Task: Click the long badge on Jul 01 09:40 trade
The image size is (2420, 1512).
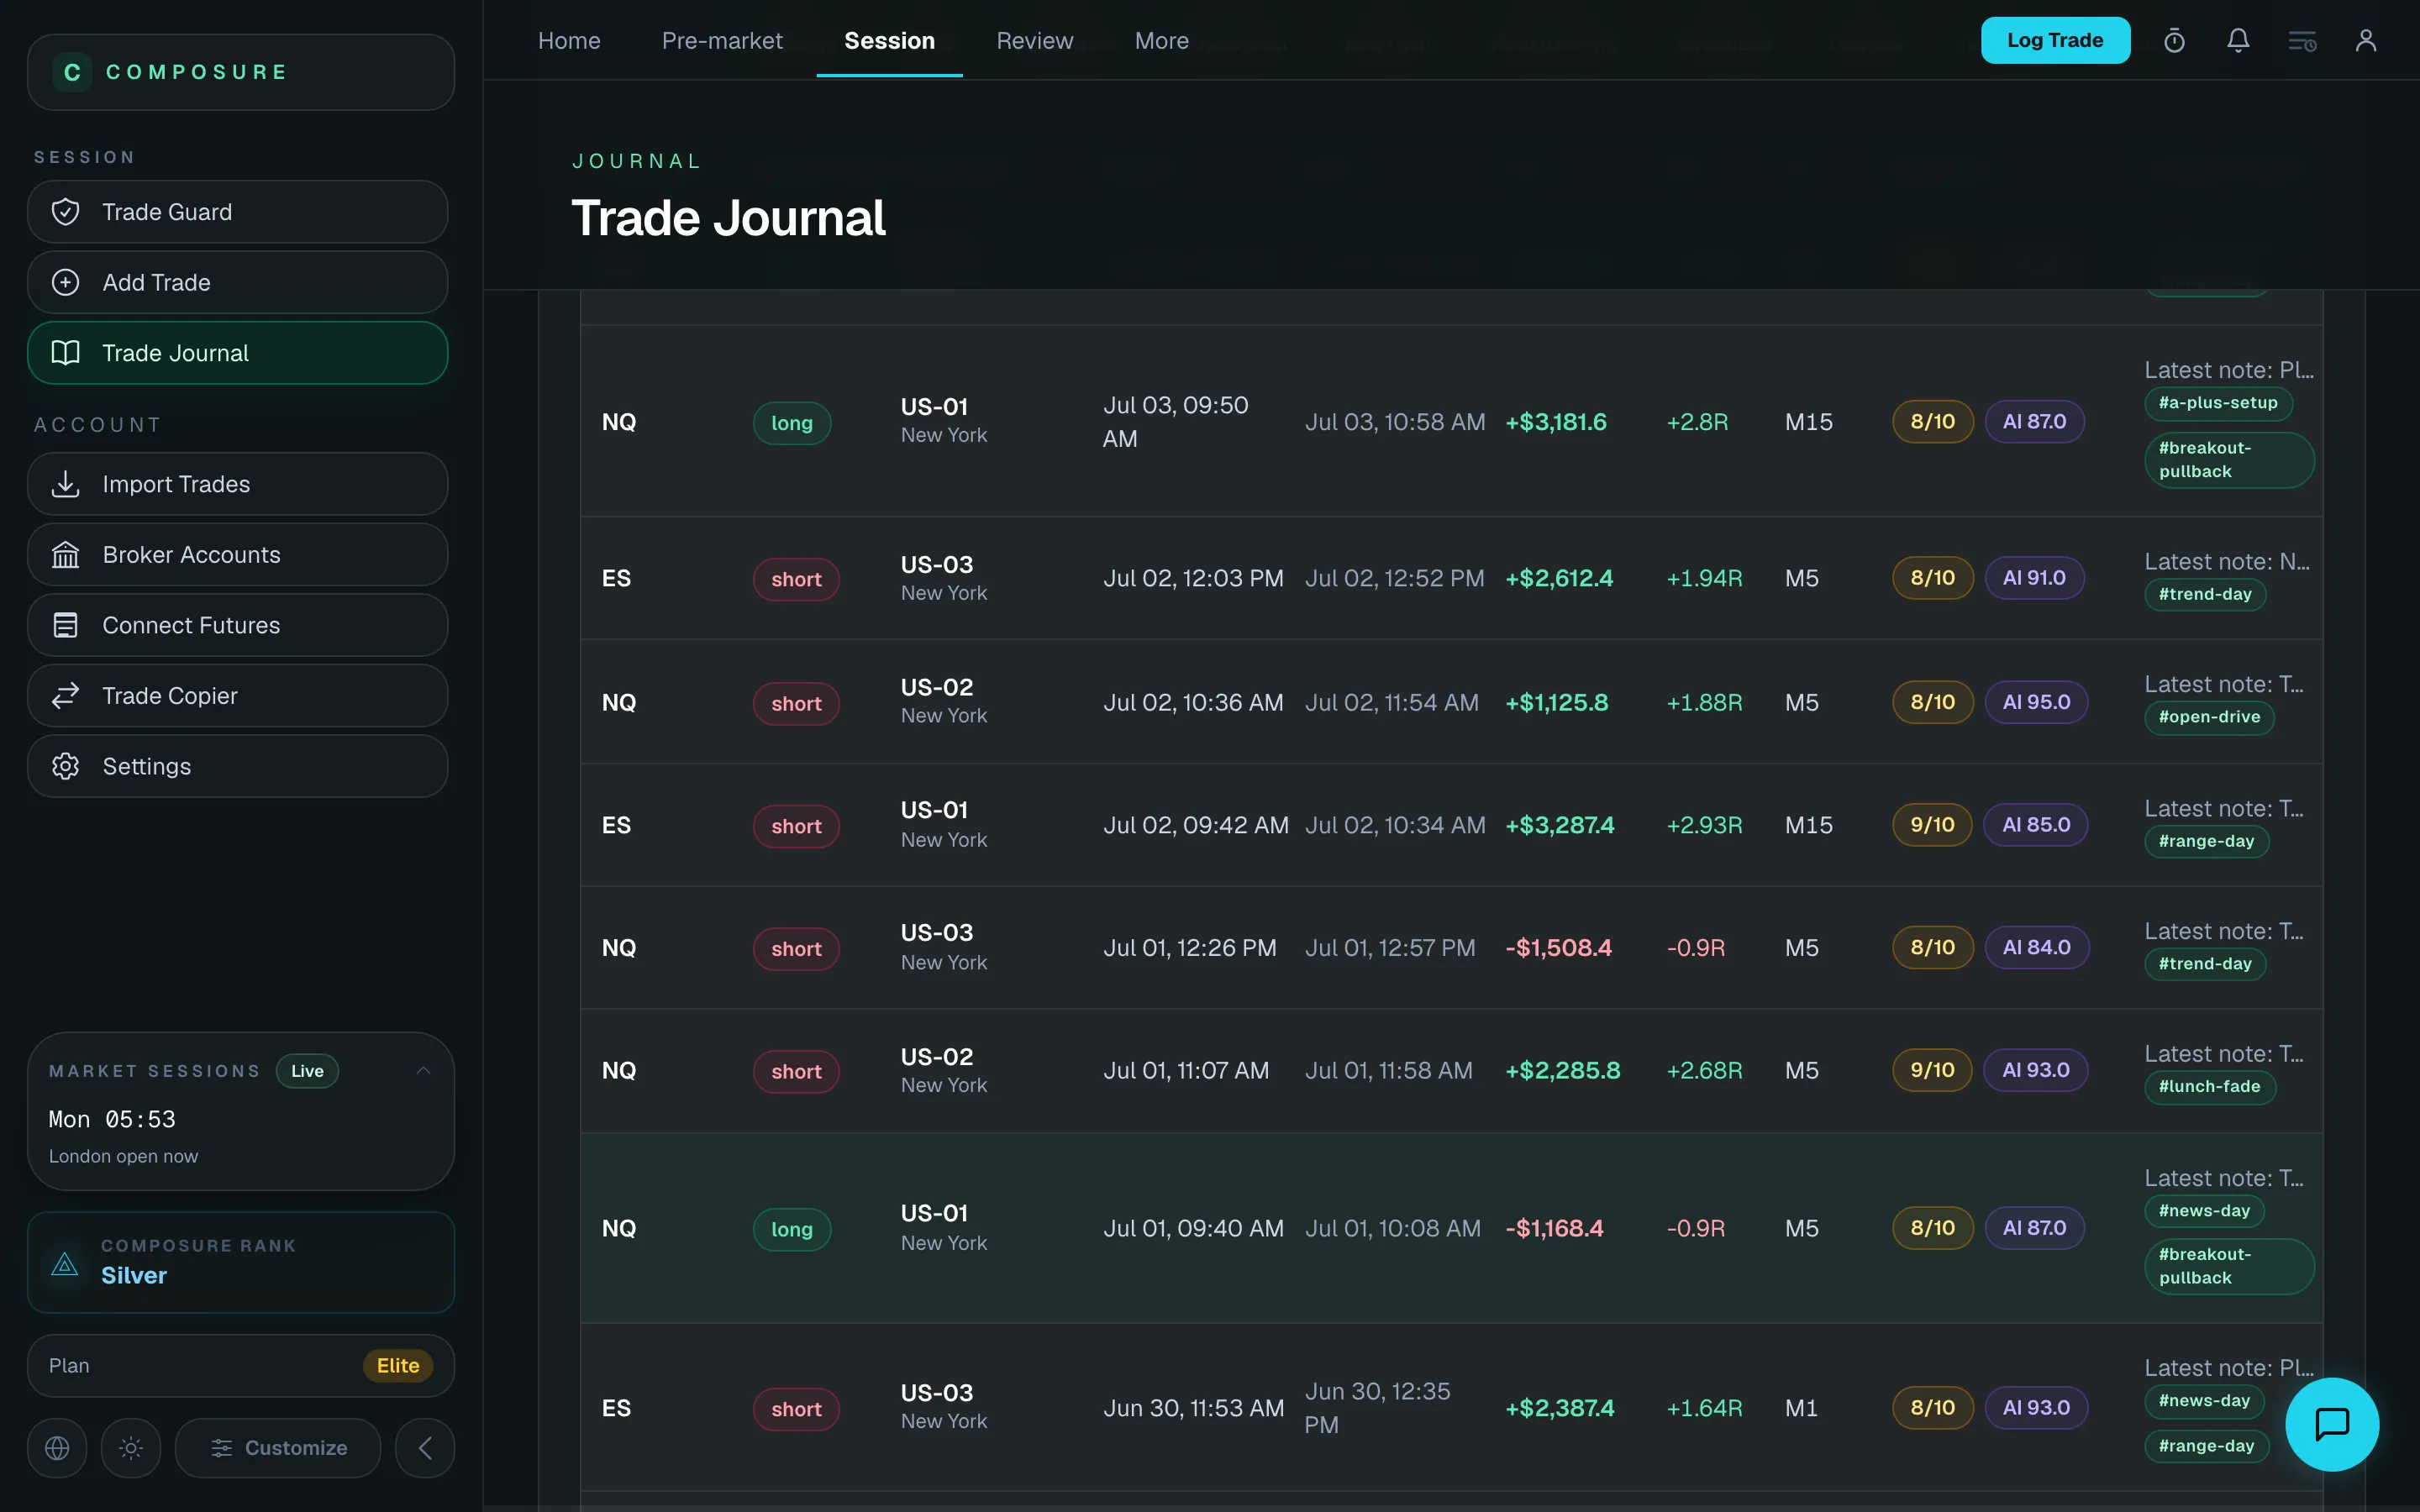Action: pyautogui.click(x=792, y=1229)
